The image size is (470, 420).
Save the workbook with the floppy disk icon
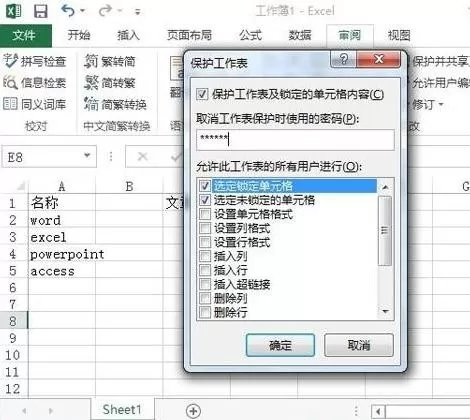[x=41, y=11]
